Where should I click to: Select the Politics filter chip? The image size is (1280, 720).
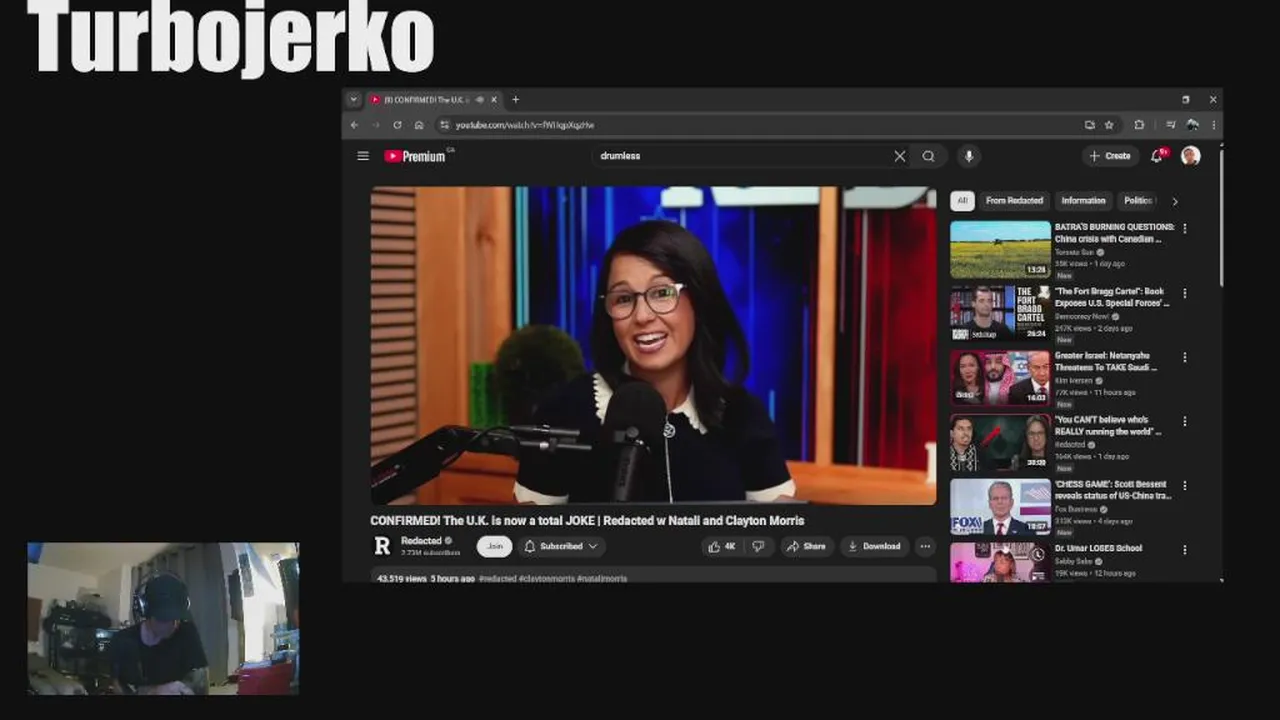(1139, 201)
